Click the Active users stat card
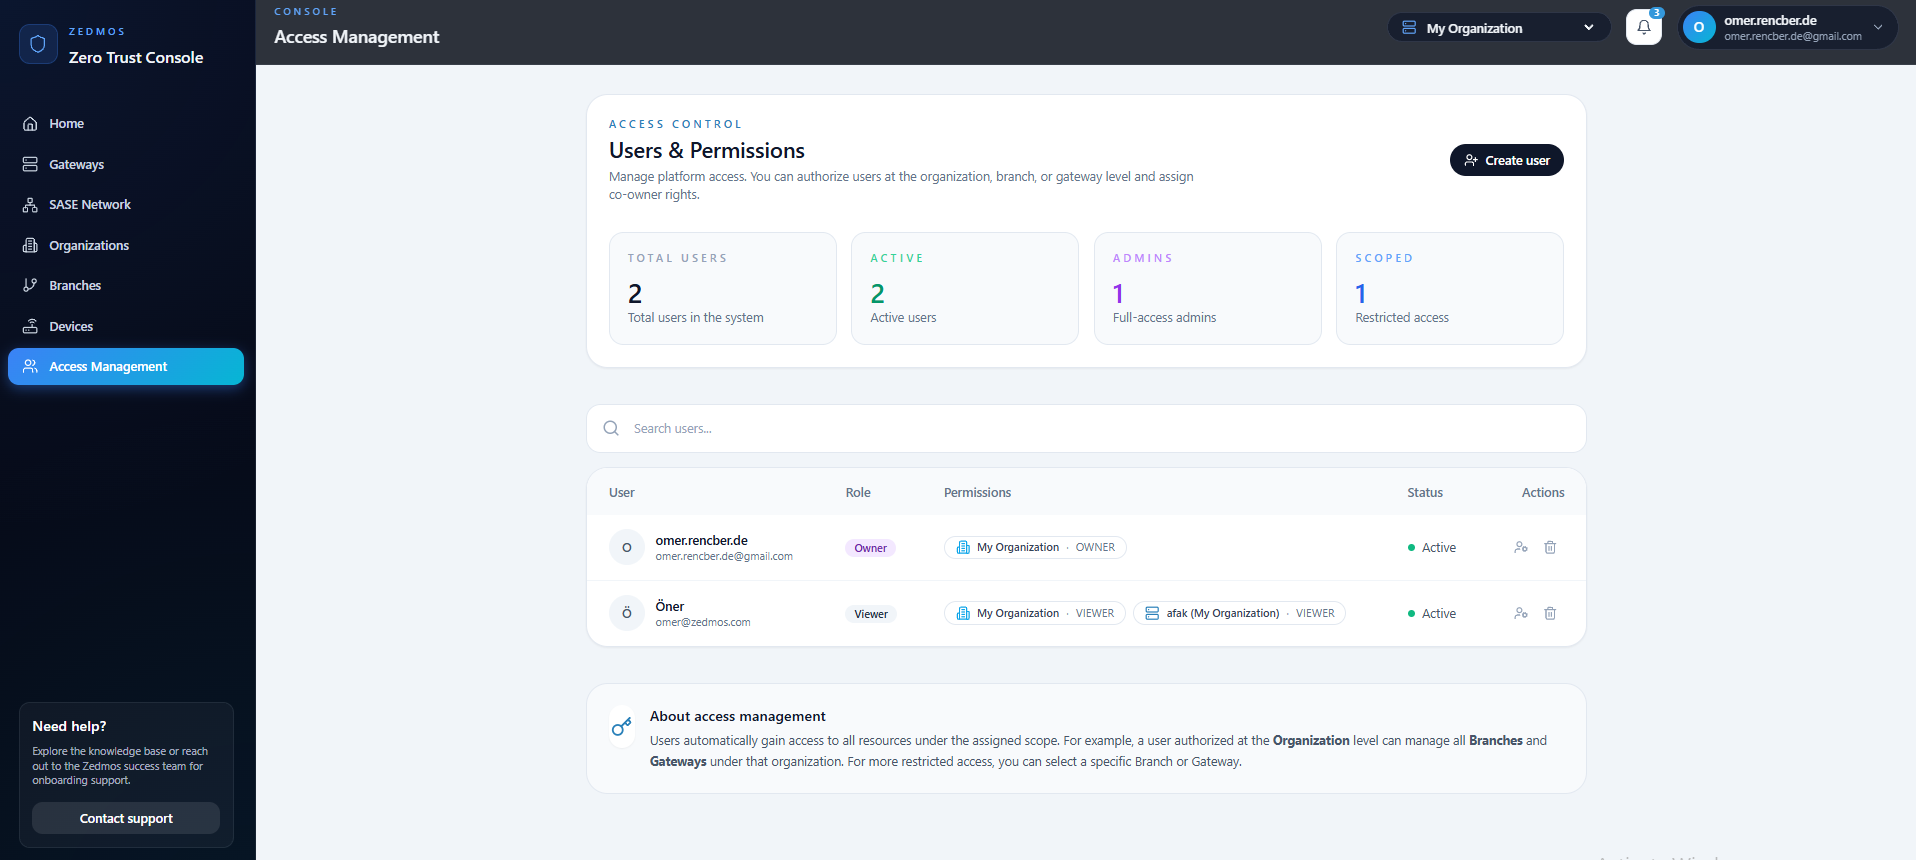Screen dimensions: 1916x860 (964, 288)
